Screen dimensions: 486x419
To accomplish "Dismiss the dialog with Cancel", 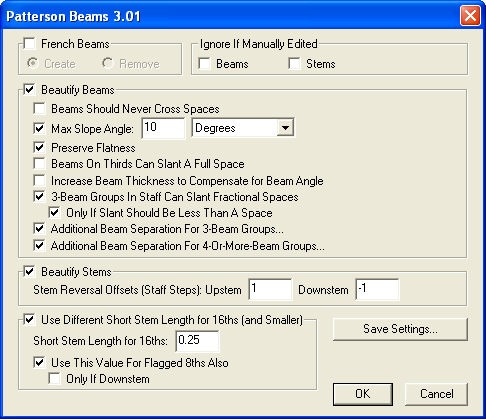I will [x=437, y=394].
